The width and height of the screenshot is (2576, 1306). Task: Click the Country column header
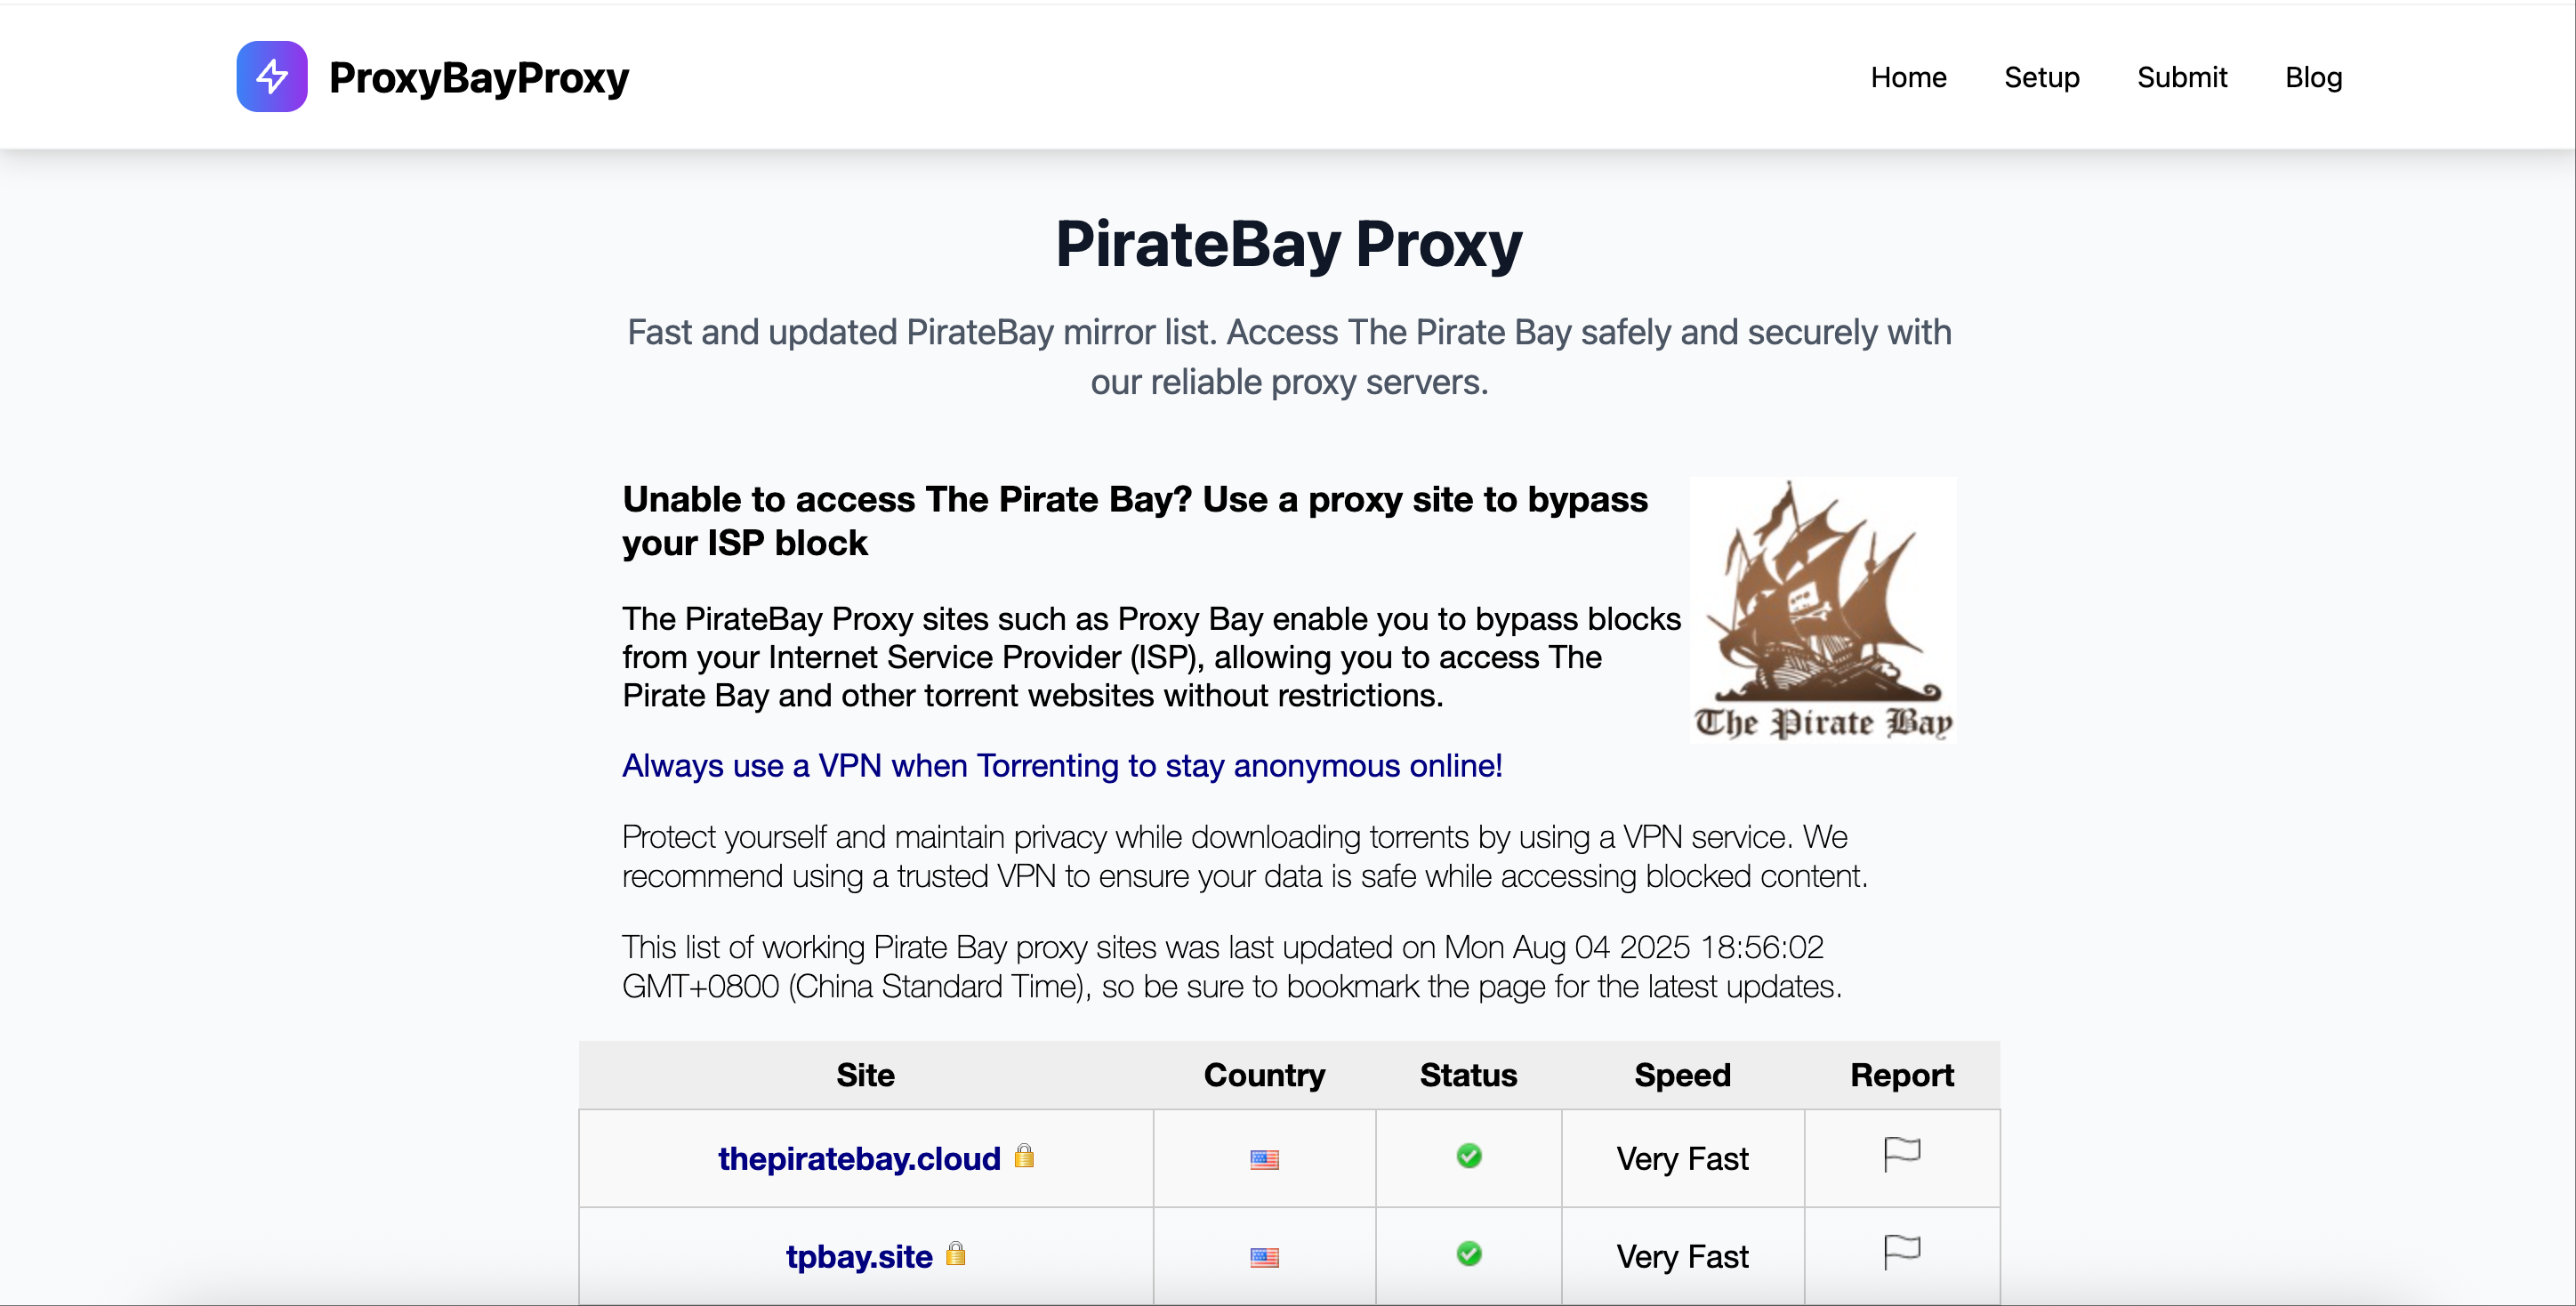point(1264,1075)
